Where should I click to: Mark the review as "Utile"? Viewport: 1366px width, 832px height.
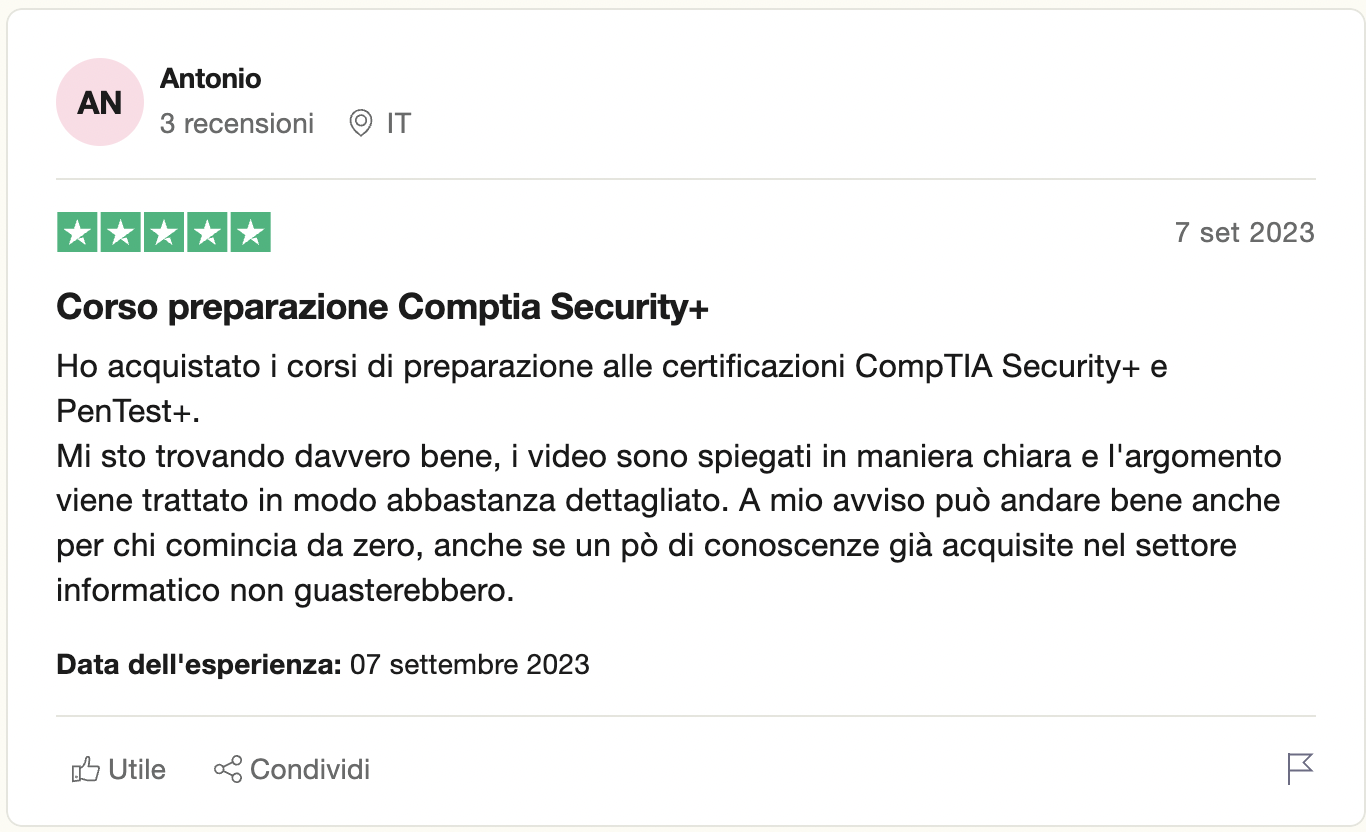click(137, 769)
